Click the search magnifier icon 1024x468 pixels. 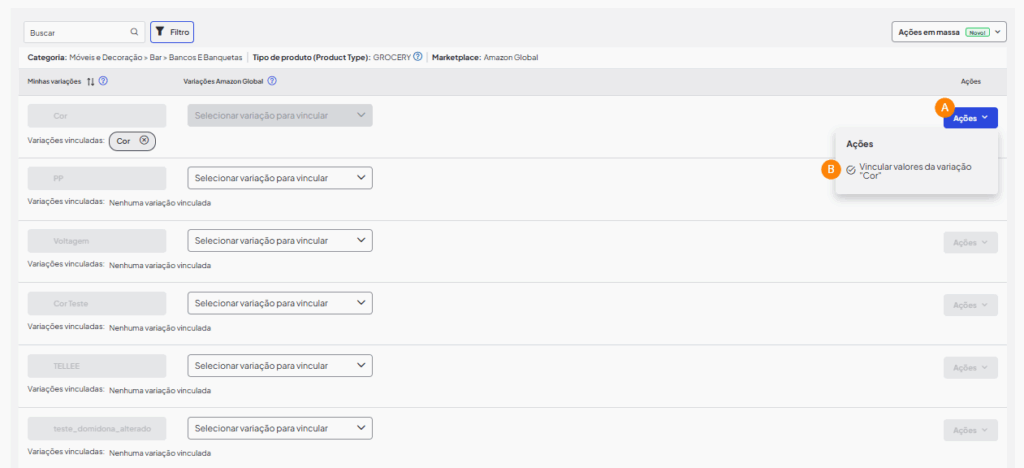[134, 32]
